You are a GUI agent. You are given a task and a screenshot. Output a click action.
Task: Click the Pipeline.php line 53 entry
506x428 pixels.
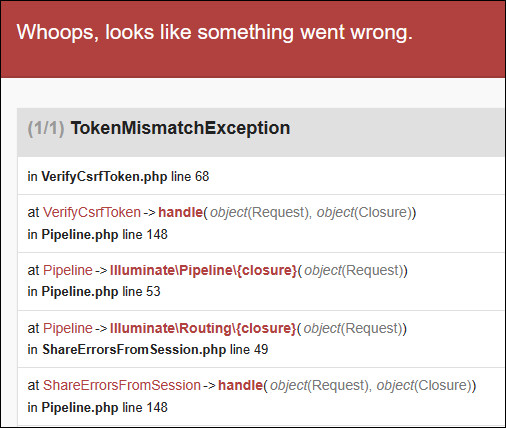(94, 292)
